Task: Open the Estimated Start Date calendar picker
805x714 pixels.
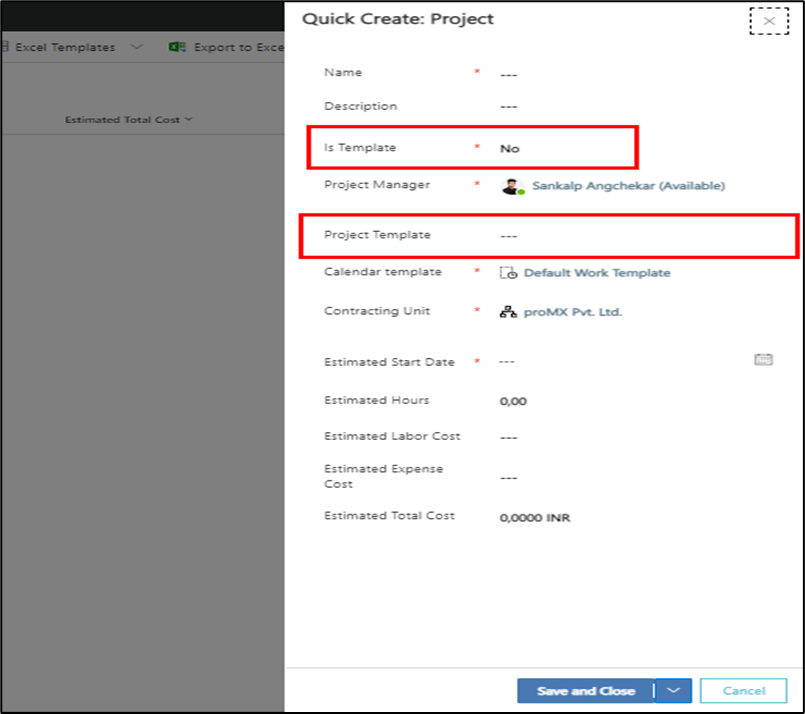Action: [x=763, y=360]
